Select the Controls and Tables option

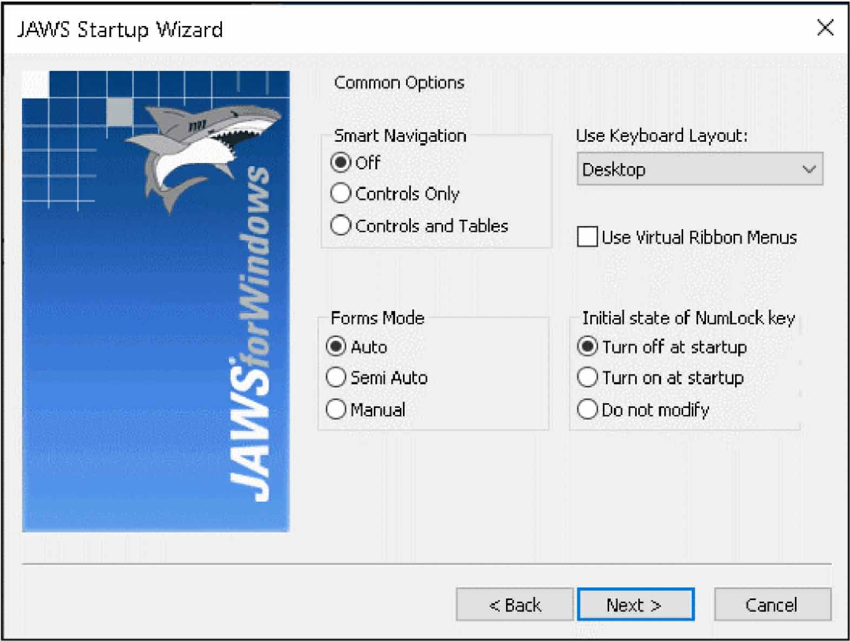(x=341, y=226)
